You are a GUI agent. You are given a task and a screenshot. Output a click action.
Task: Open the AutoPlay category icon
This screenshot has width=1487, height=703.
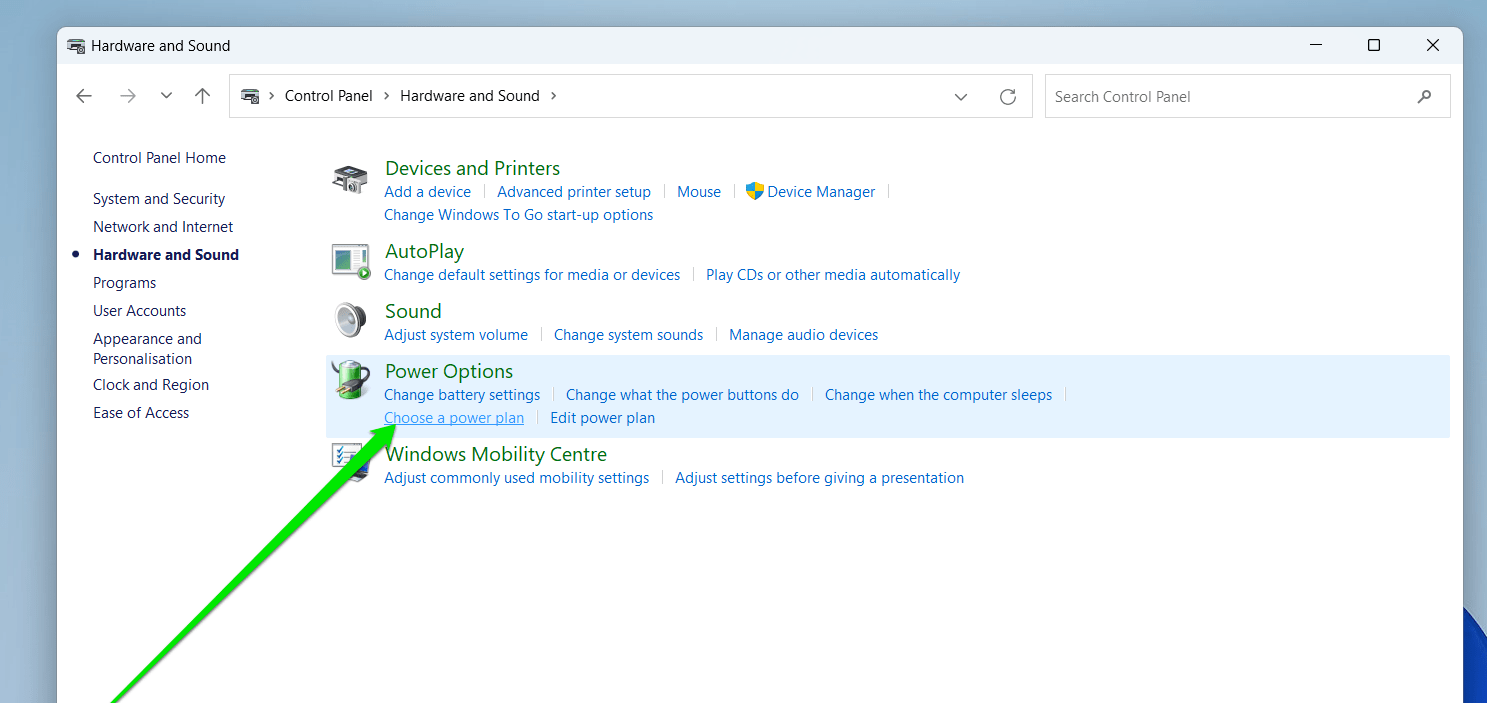click(351, 261)
